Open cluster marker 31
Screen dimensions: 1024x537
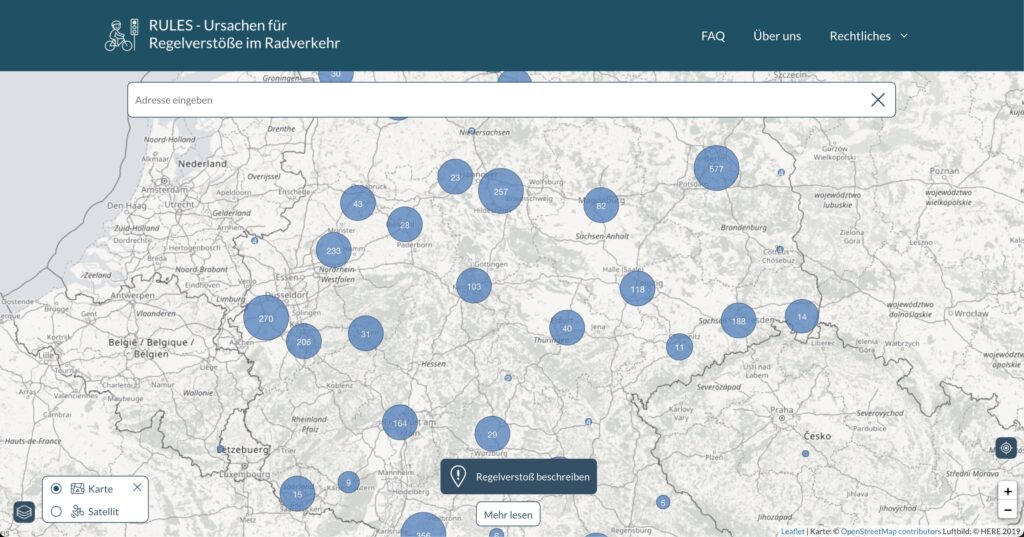366,333
